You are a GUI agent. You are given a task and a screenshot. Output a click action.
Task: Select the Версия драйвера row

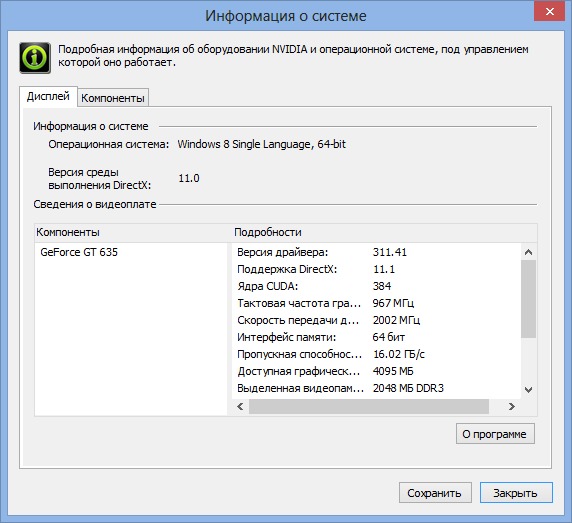(x=376, y=252)
